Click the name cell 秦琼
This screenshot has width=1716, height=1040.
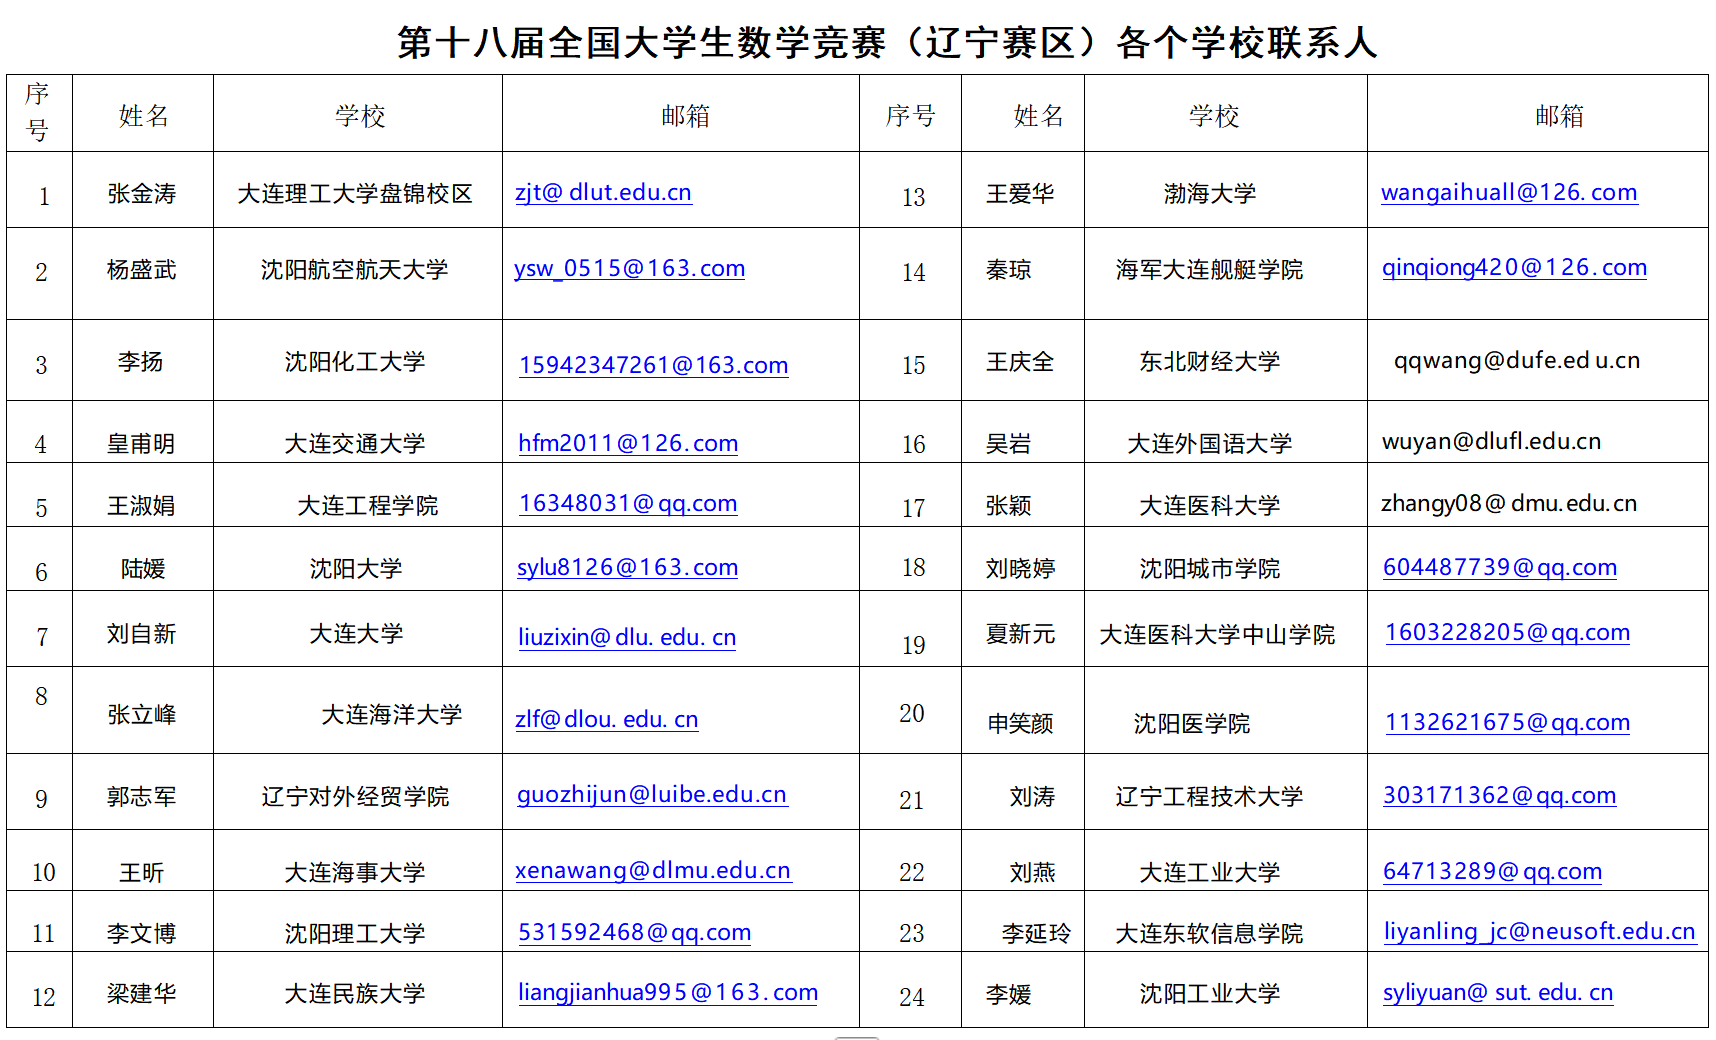[1008, 270]
